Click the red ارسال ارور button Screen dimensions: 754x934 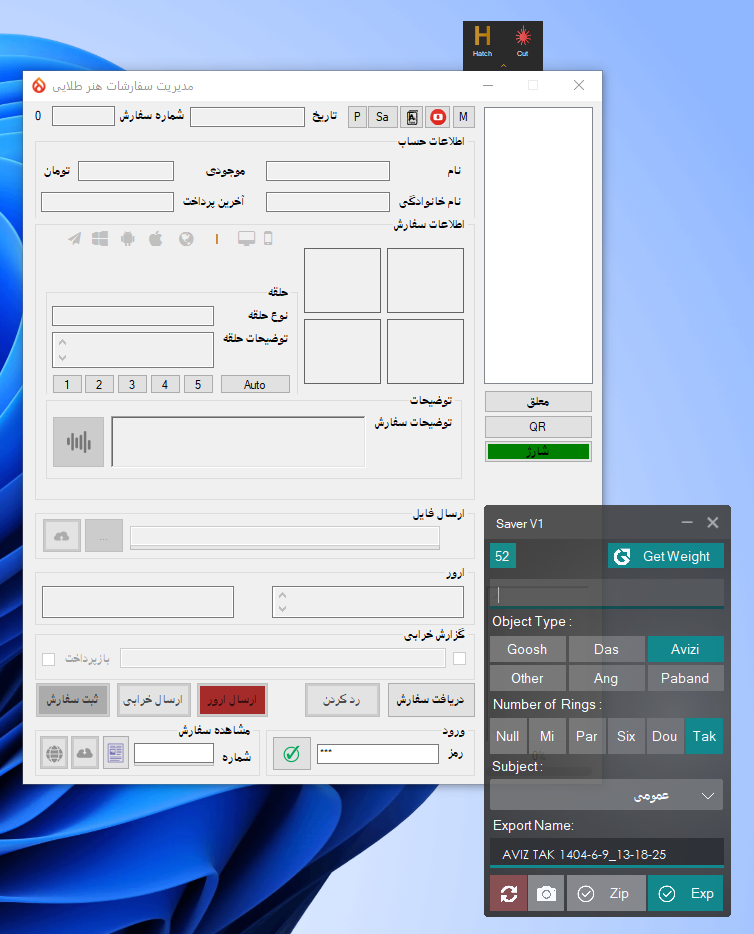point(232,701)
